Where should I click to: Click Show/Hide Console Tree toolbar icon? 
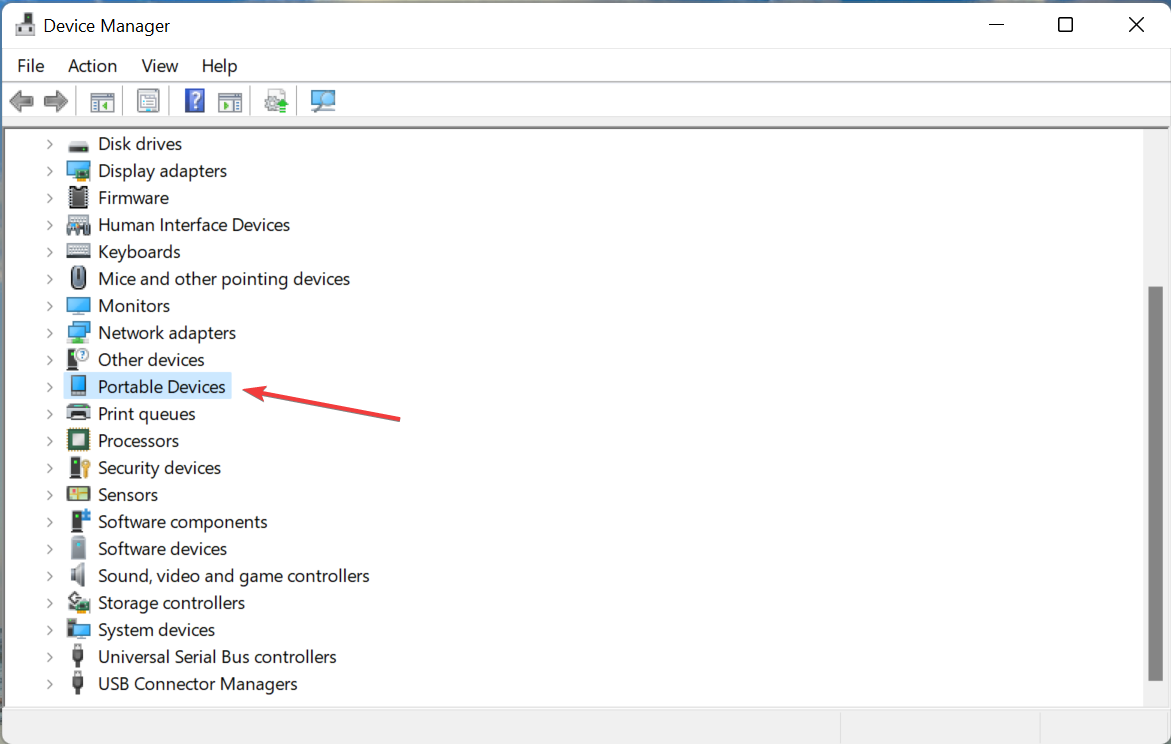click(102, 102)
